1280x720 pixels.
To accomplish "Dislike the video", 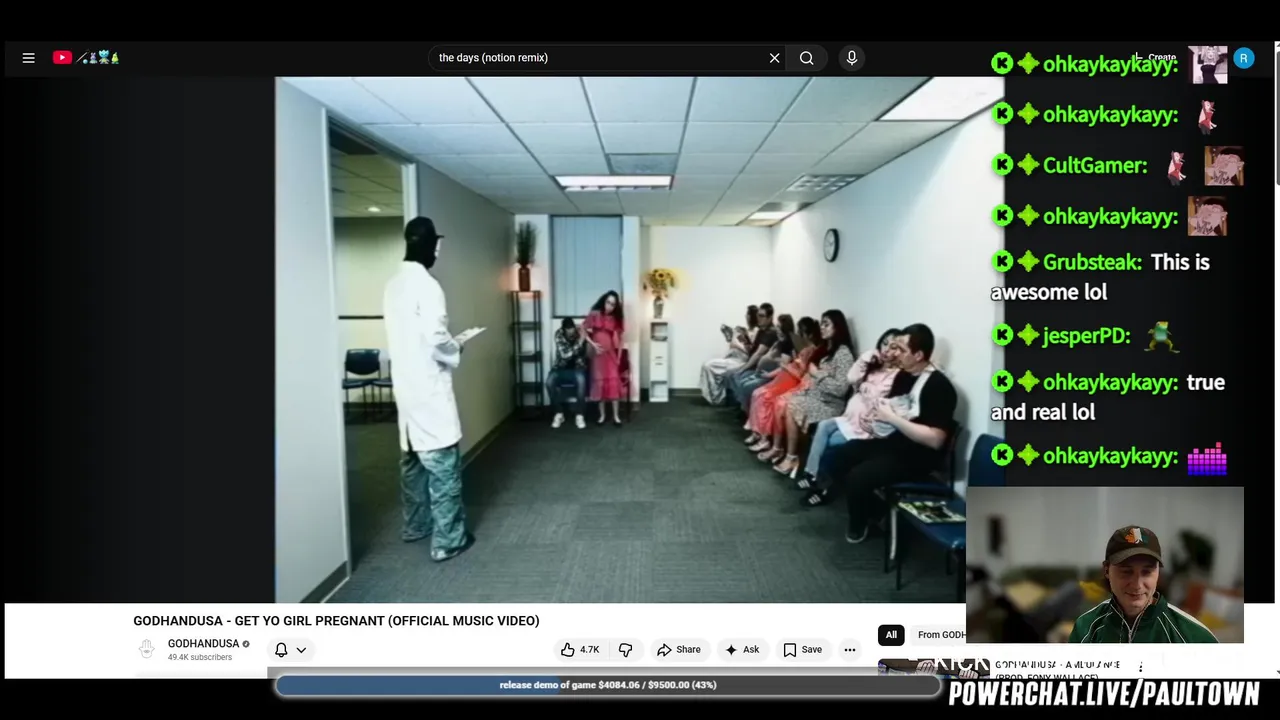I will tap(626, 650).
